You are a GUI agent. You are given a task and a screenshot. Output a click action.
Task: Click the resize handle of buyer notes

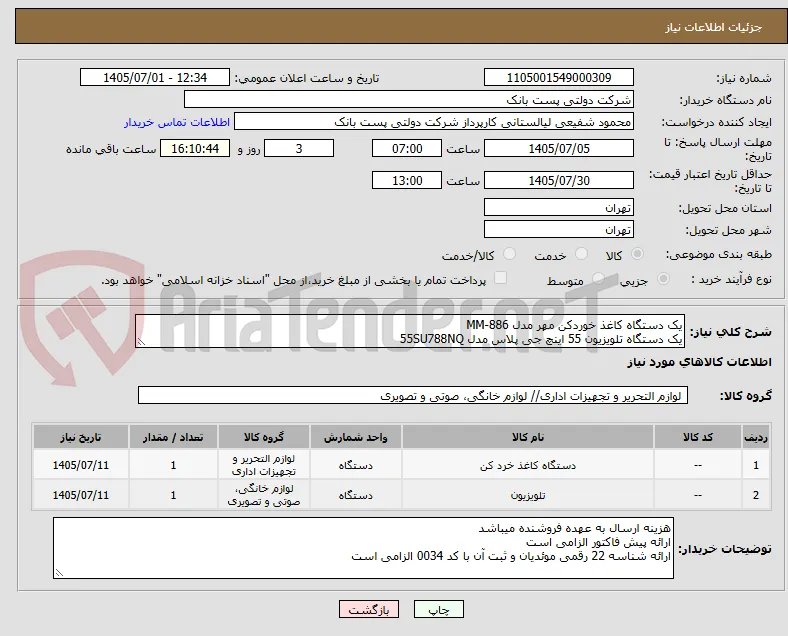click(59, 573)
